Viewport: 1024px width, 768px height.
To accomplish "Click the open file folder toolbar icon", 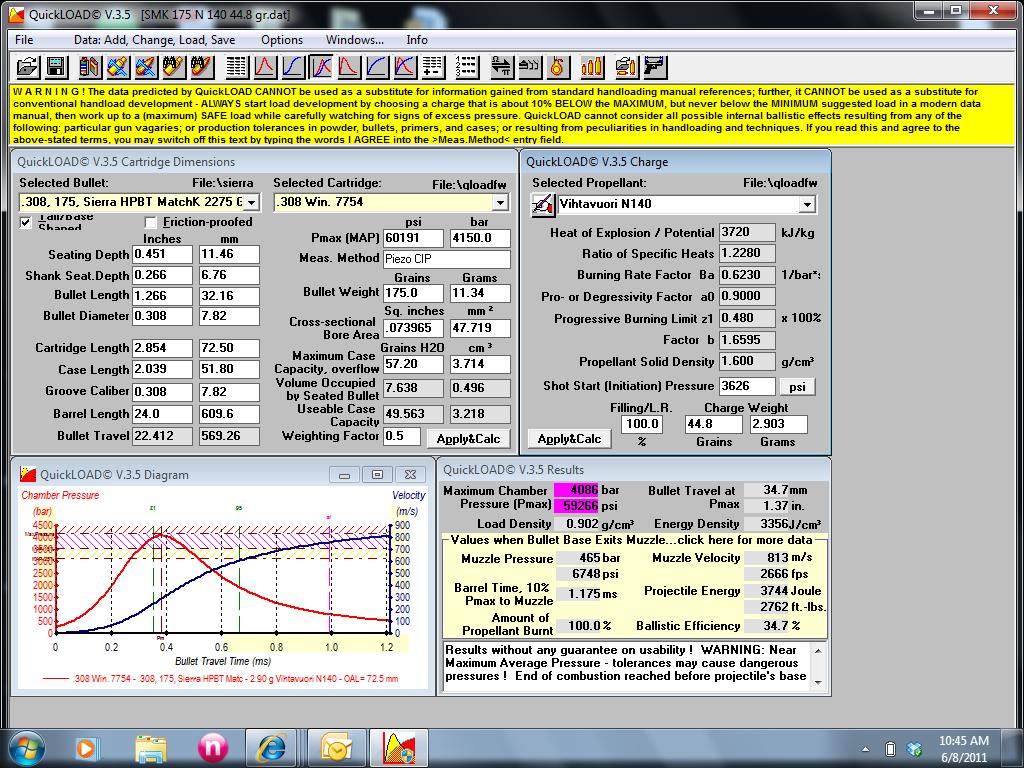I will click(x=28, y=67).
